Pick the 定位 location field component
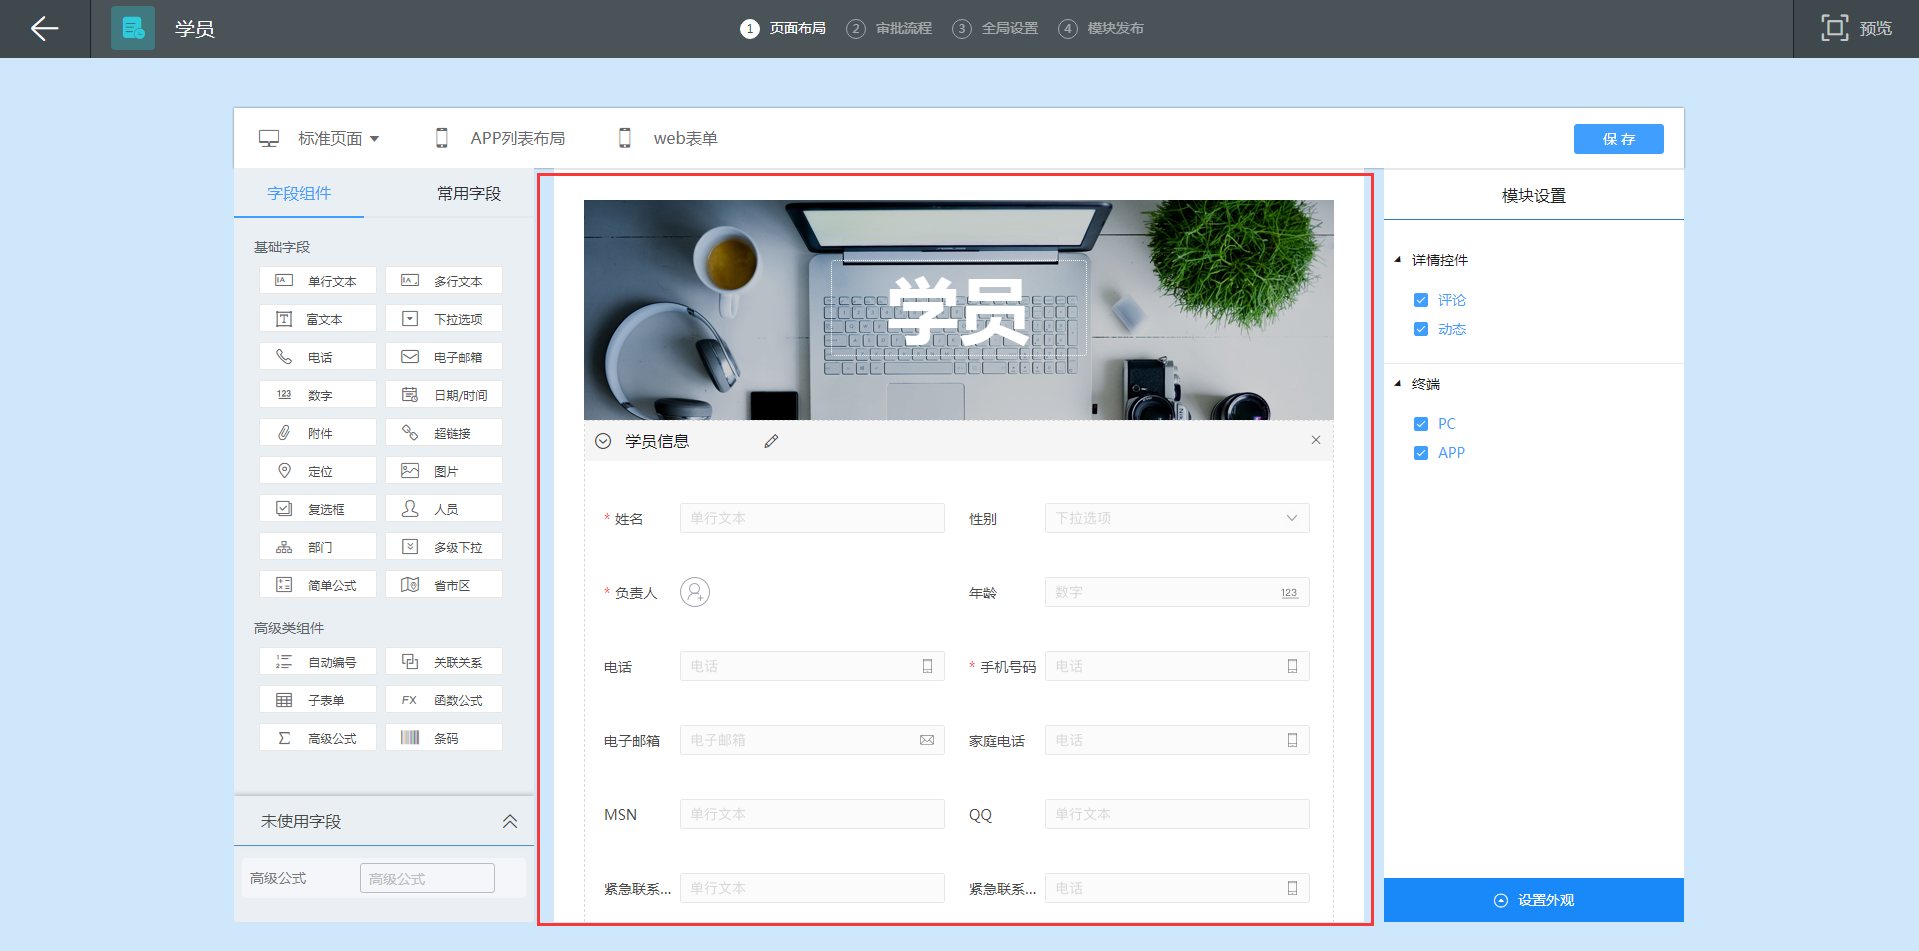The image size is (1919, 951). point(318,471)
